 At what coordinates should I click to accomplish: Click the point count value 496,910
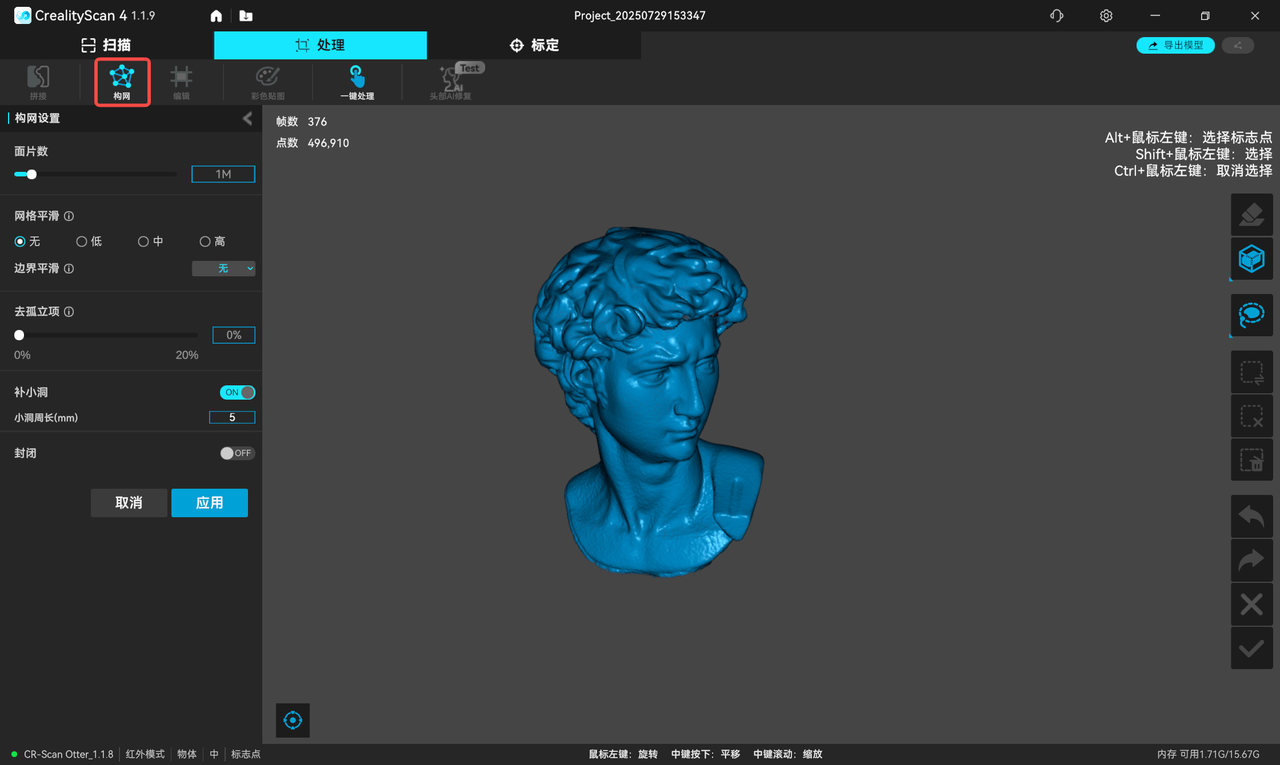click(x=328, y=143)
